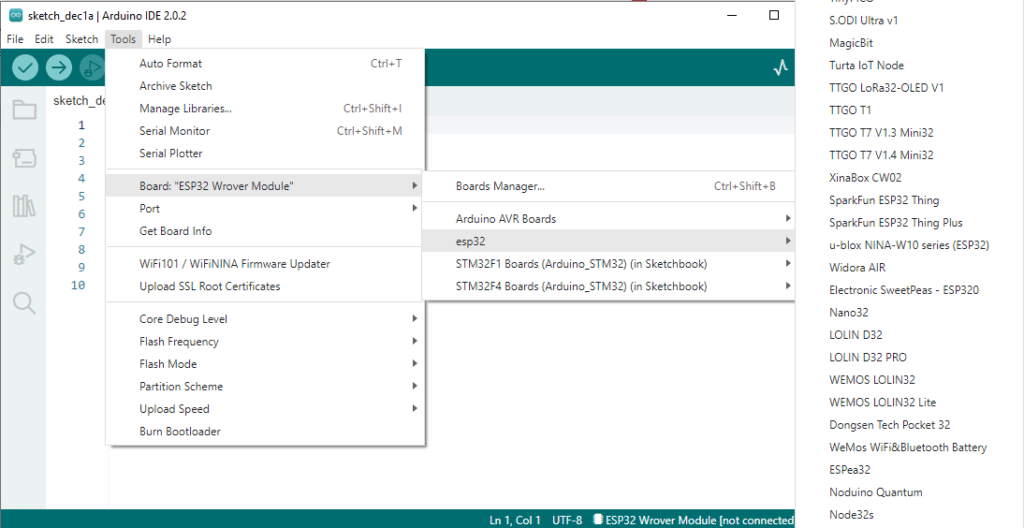Select MagicBit board
This screenshot has height=528, width=1024.
coord(851,43)
